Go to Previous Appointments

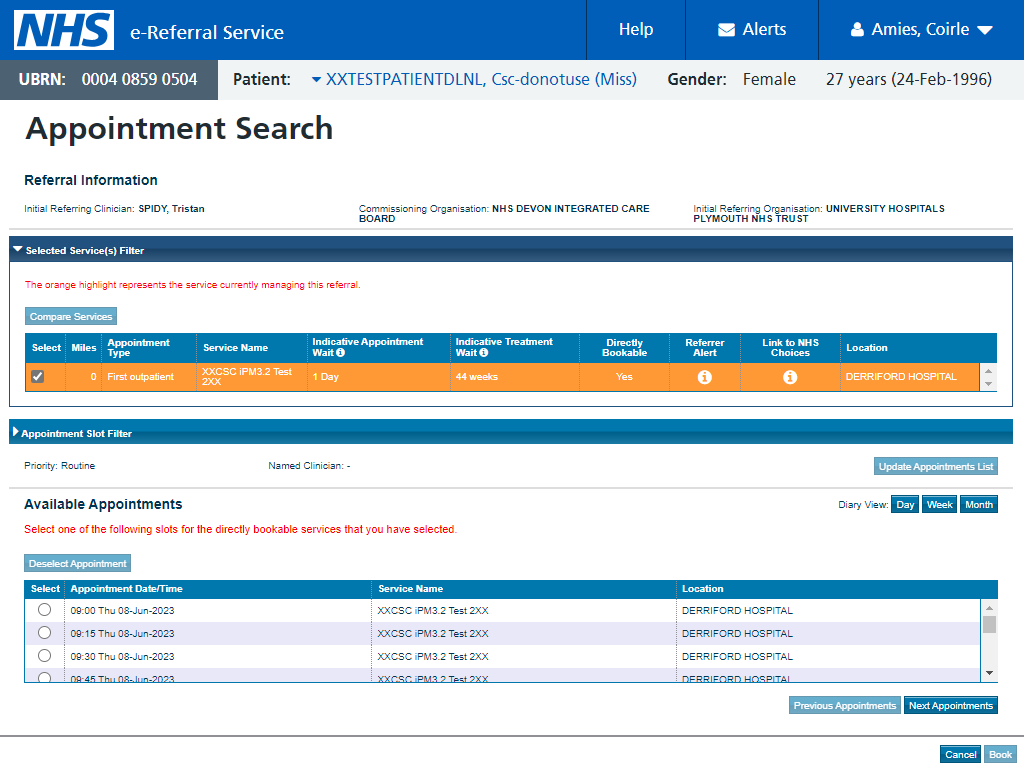click(844, 705)
